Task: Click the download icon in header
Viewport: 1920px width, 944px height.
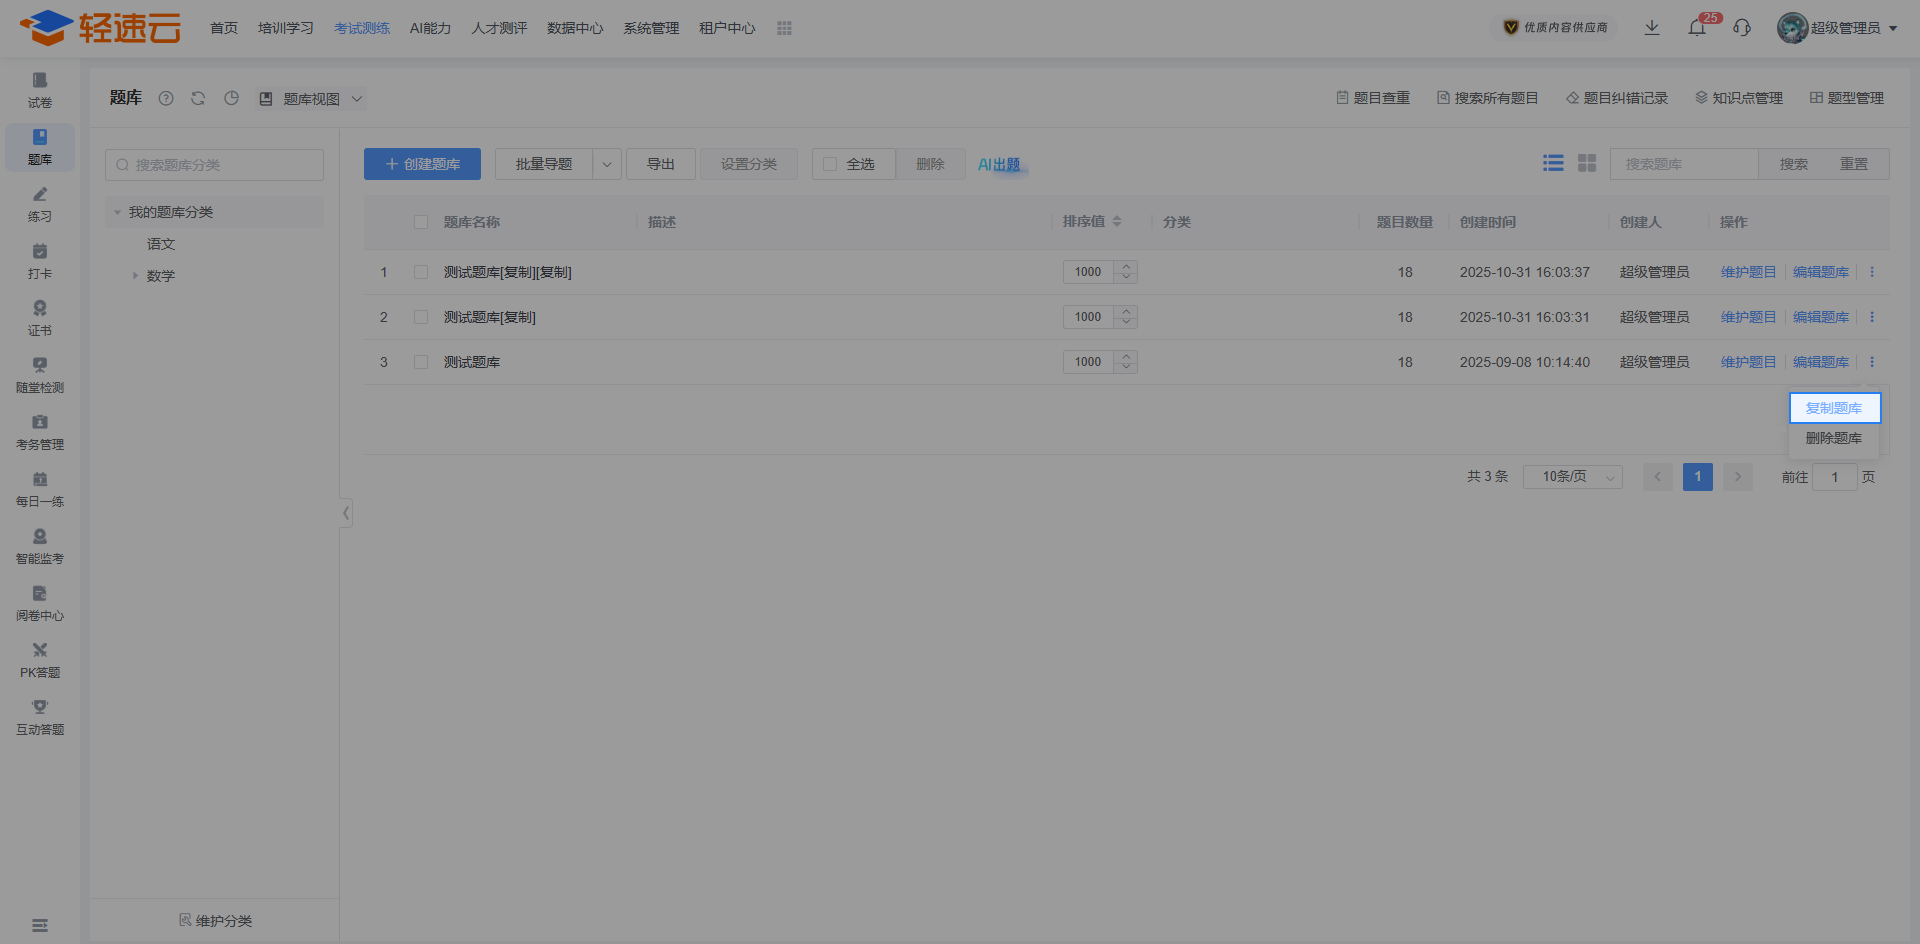Action: [1652, 28]
